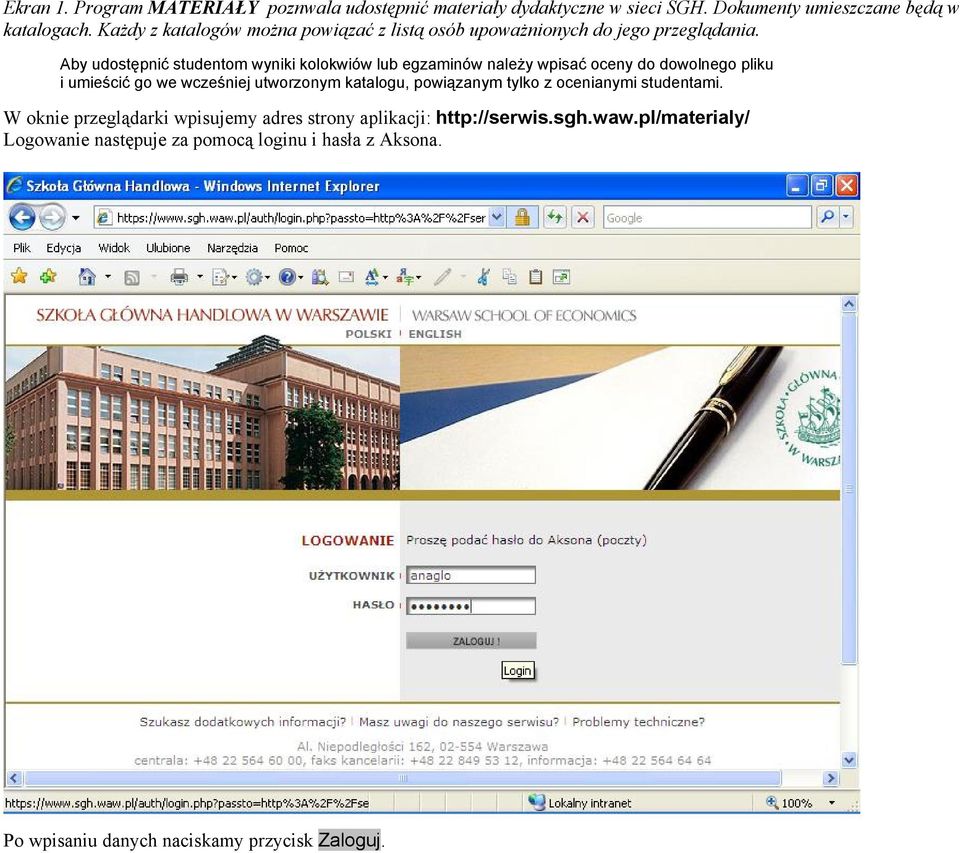Viewport: 960px width, 853px height.
Task: Click the RSS feeds icon
Action: 132,278
